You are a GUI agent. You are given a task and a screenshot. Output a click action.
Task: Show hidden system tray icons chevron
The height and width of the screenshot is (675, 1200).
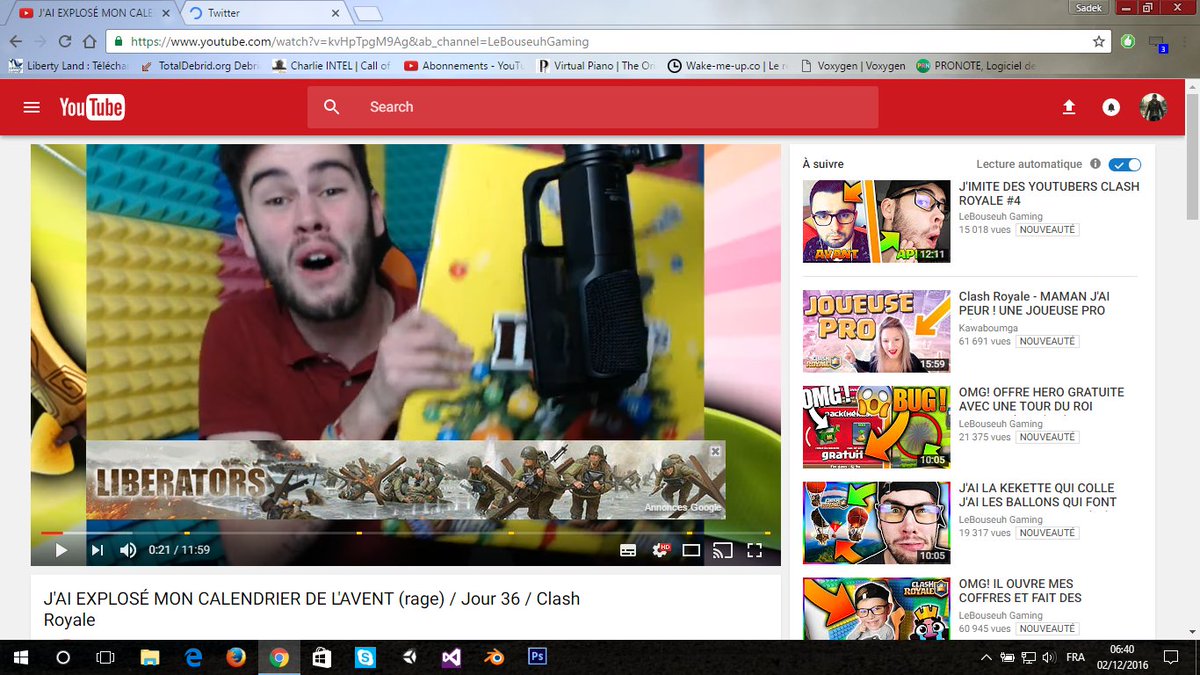986,657
